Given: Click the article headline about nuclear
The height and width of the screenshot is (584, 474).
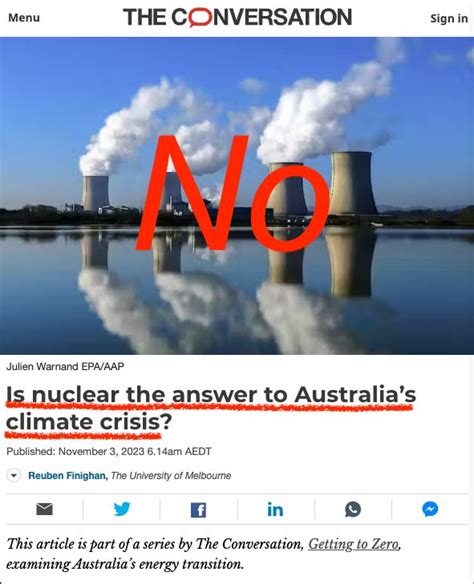Looking at the screenshot, I should [x=211, y=408].
